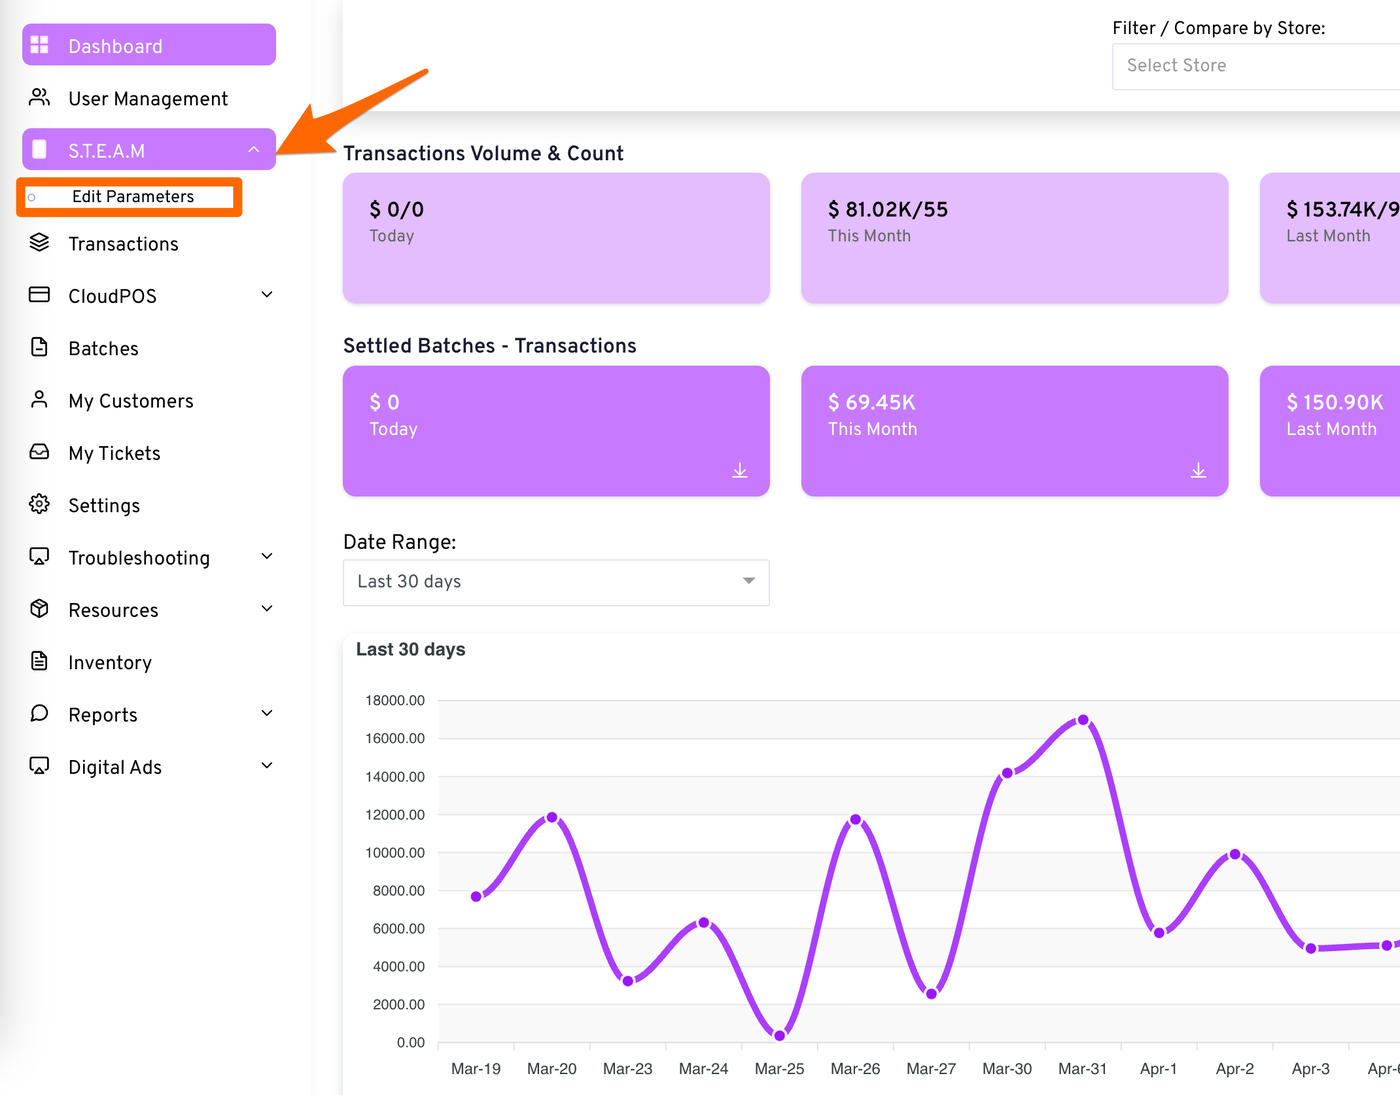Click the Batches document icon
This screenshot has width=1400, height=1095.
click(40, 347)
